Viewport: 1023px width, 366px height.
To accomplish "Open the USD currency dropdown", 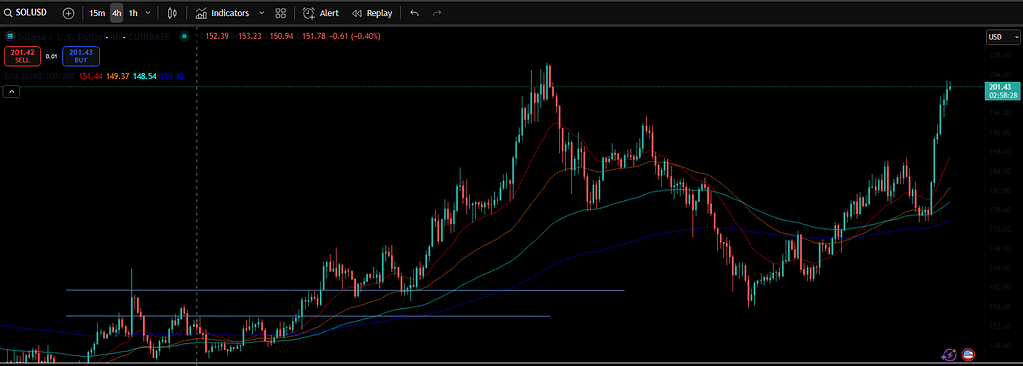I will [x=1003, y=37].
